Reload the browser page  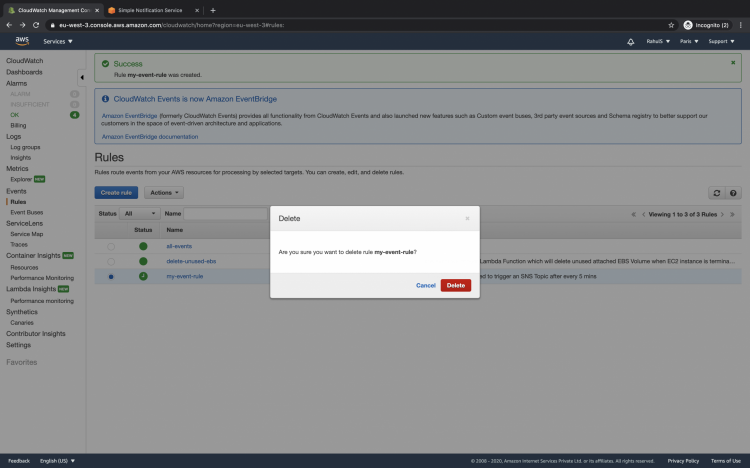pyautogui.click(x=36, y=25)
